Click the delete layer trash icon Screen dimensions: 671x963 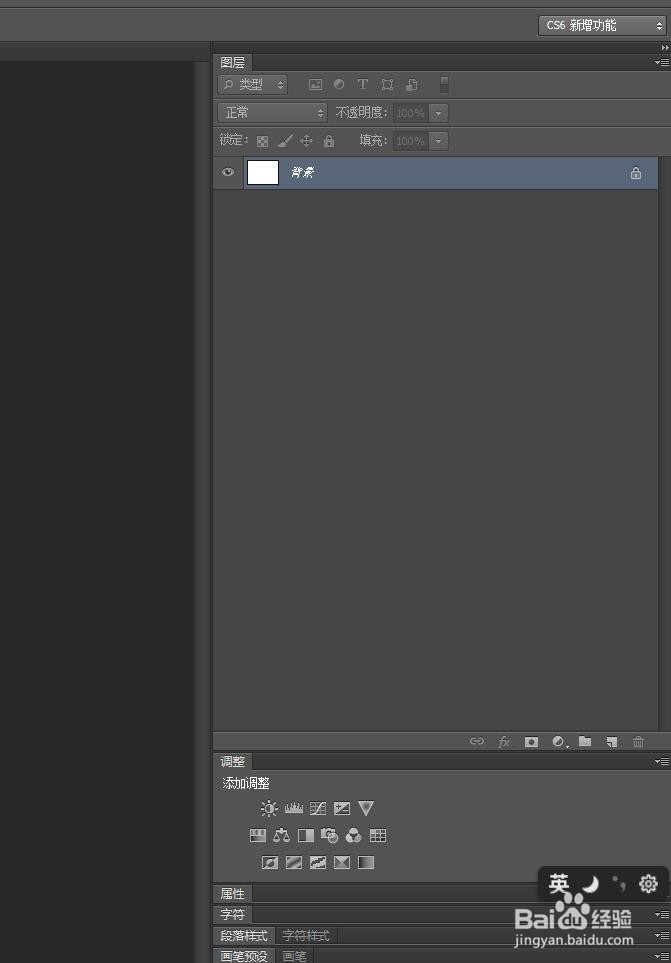pos(638,742)
